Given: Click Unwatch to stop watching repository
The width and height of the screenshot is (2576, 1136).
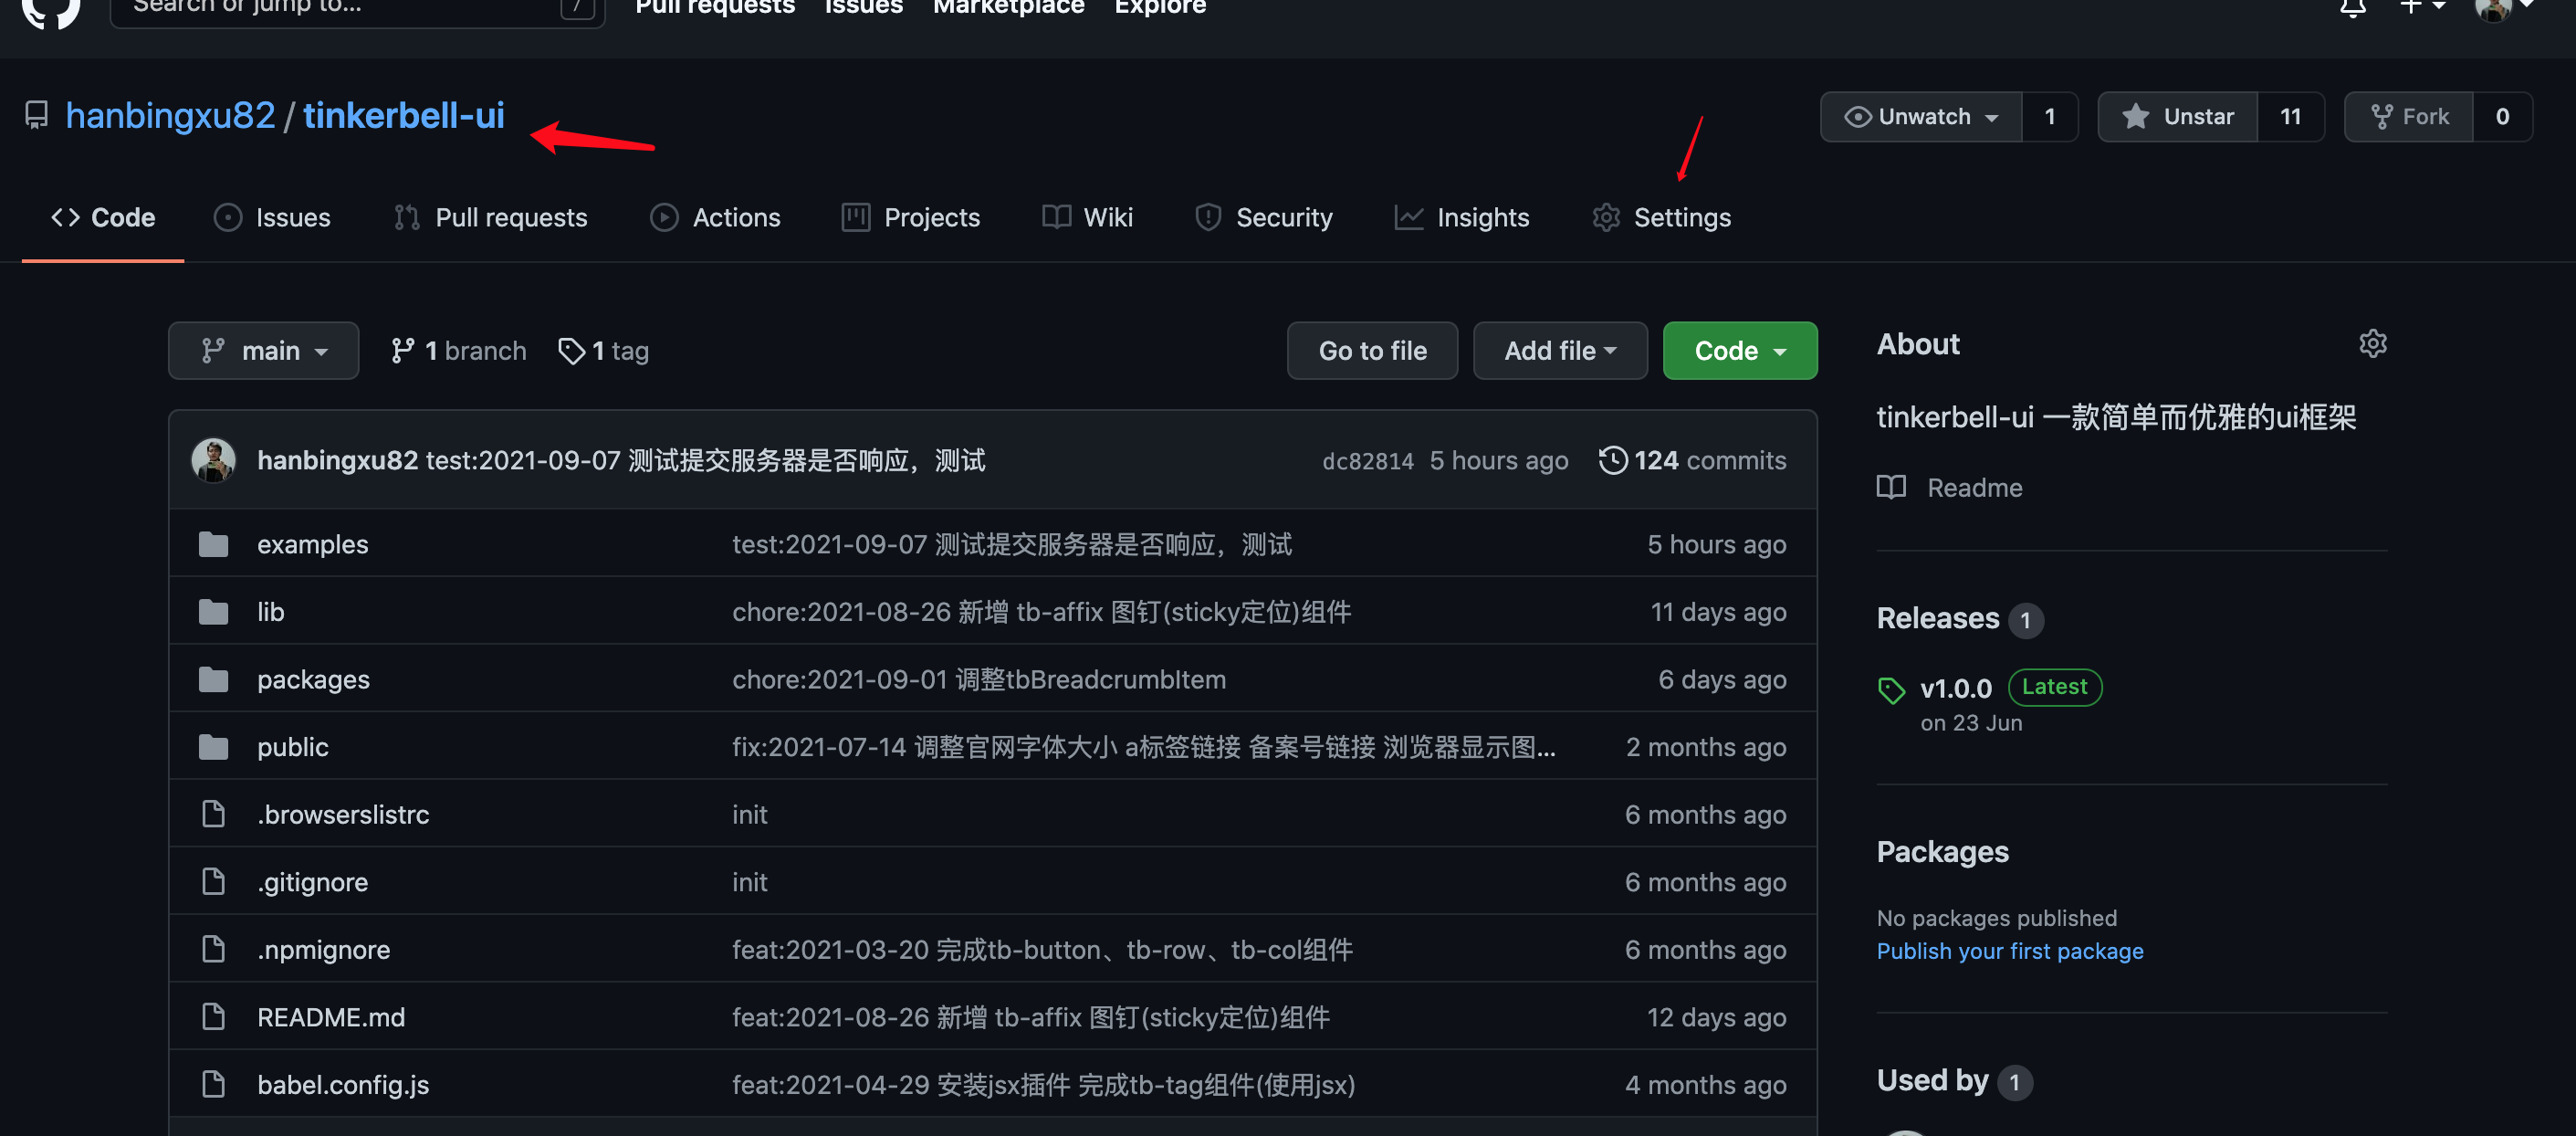Looking at the screenshot, I should 1920,116.
